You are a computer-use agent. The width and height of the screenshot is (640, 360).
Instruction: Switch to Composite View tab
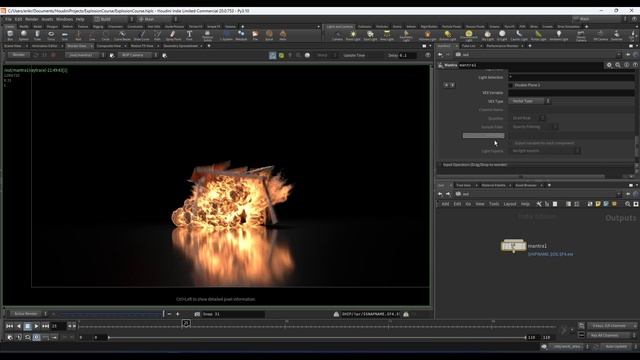[x=109, y=46]
